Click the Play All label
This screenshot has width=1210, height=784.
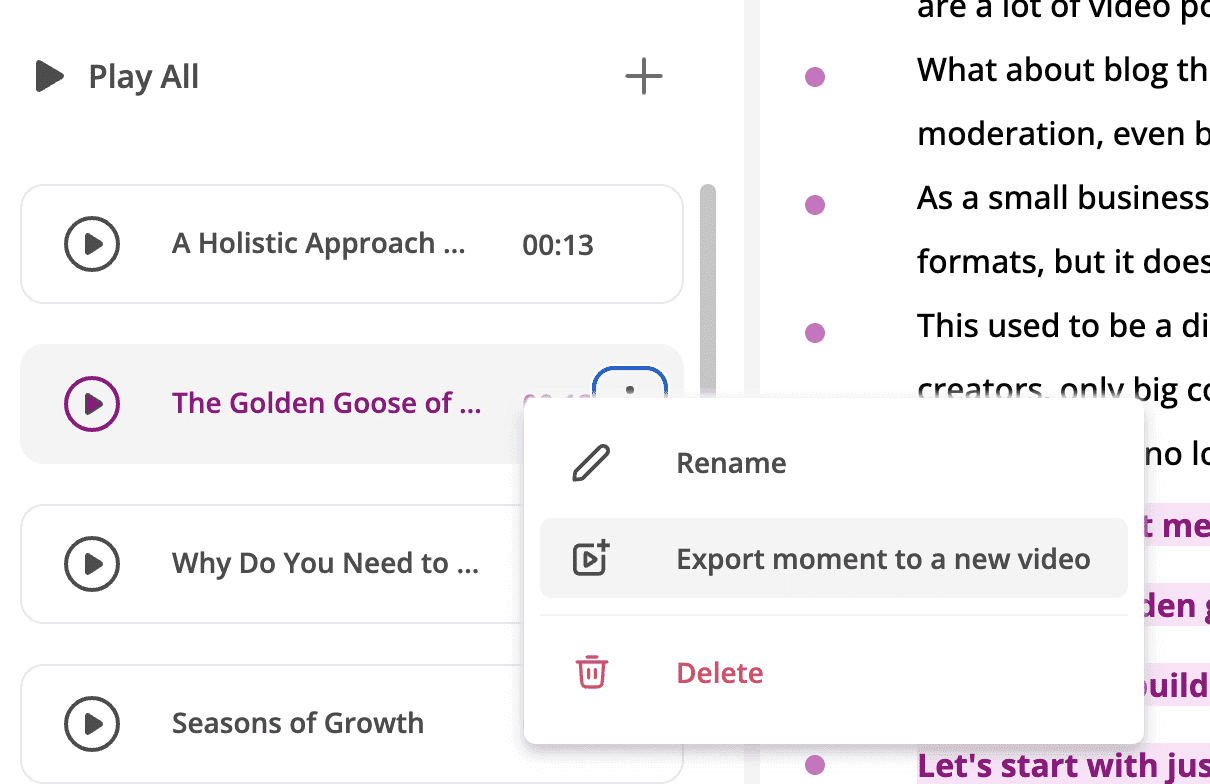(143, 77)
